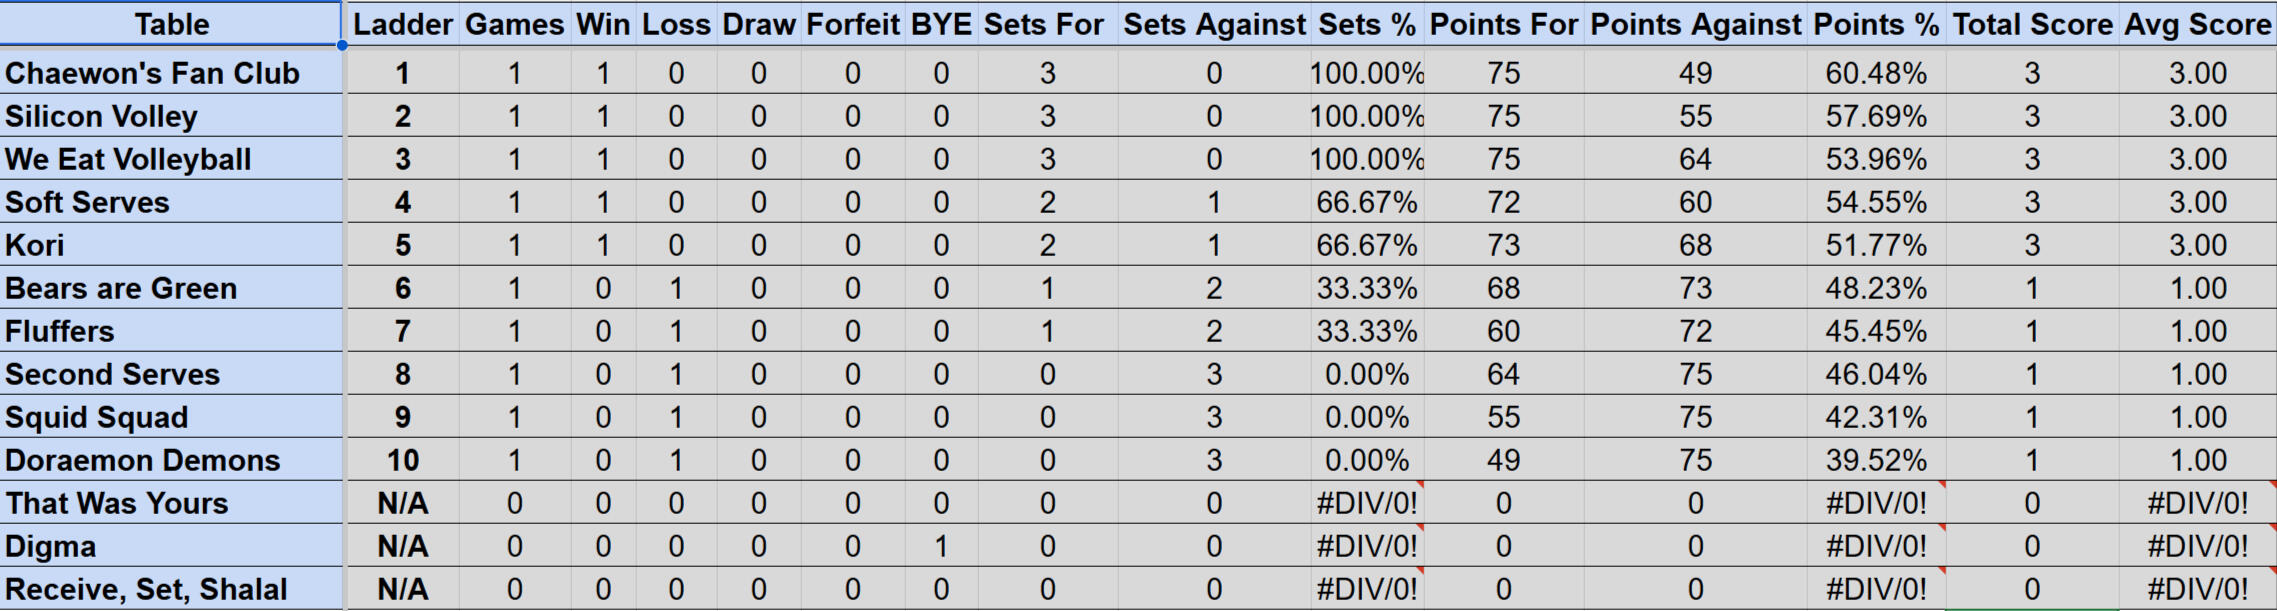This screenshot has height=611, width=2277.
Task: Click the 'Chaewon's Fan Club' team cell
Action: (x=152, y=73)
